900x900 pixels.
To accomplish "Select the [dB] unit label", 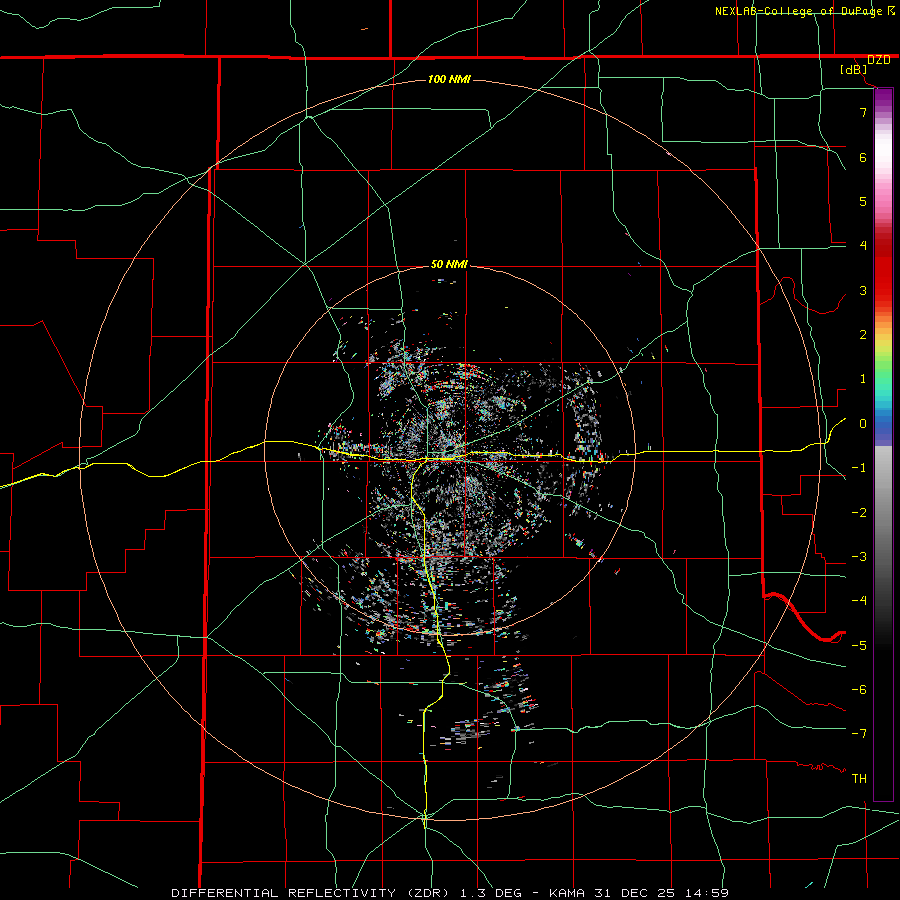I will (x=853, y=69).
